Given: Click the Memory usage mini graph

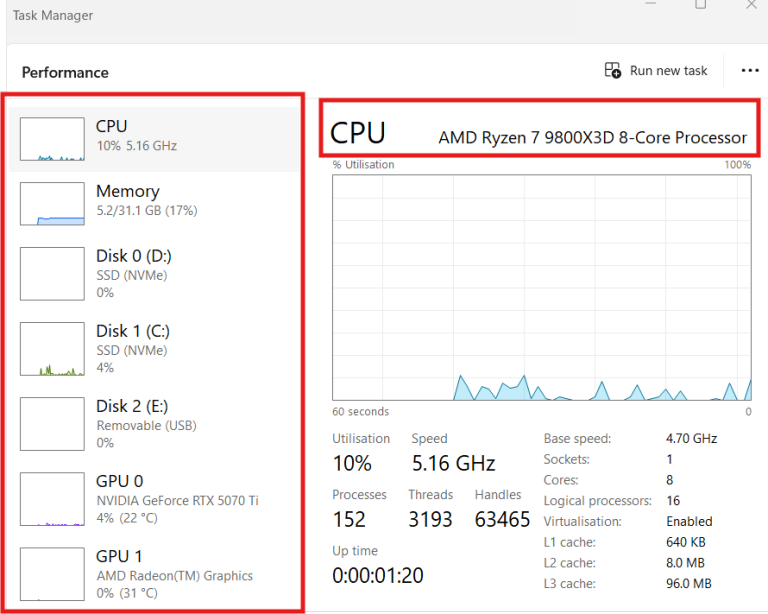Looking at the screenshot, I should click(x=52, y=203).
